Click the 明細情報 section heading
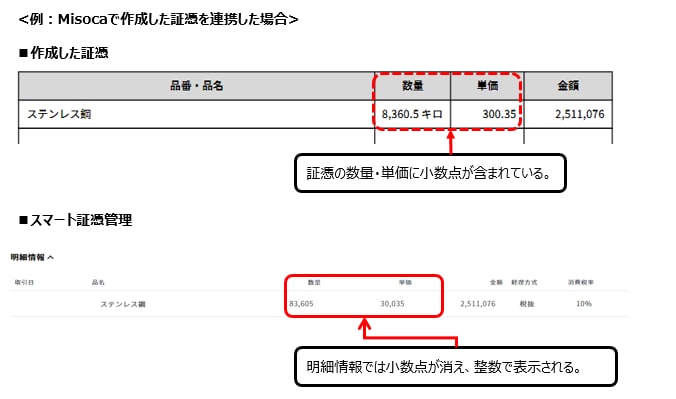676x399 pixels. (x=28, y=258)
